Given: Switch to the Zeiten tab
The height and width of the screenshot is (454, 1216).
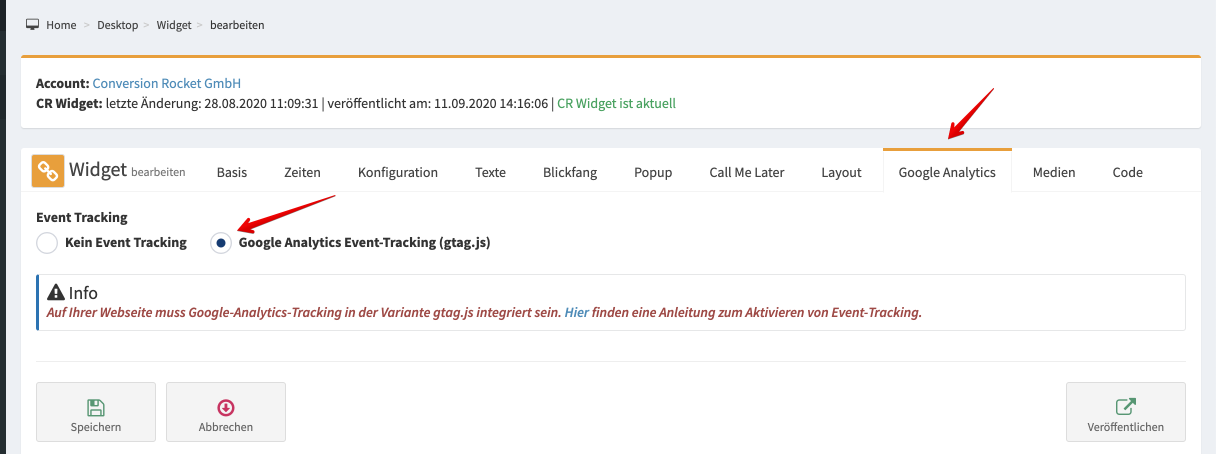Looking at the screenshot, I should coord(302,172).
